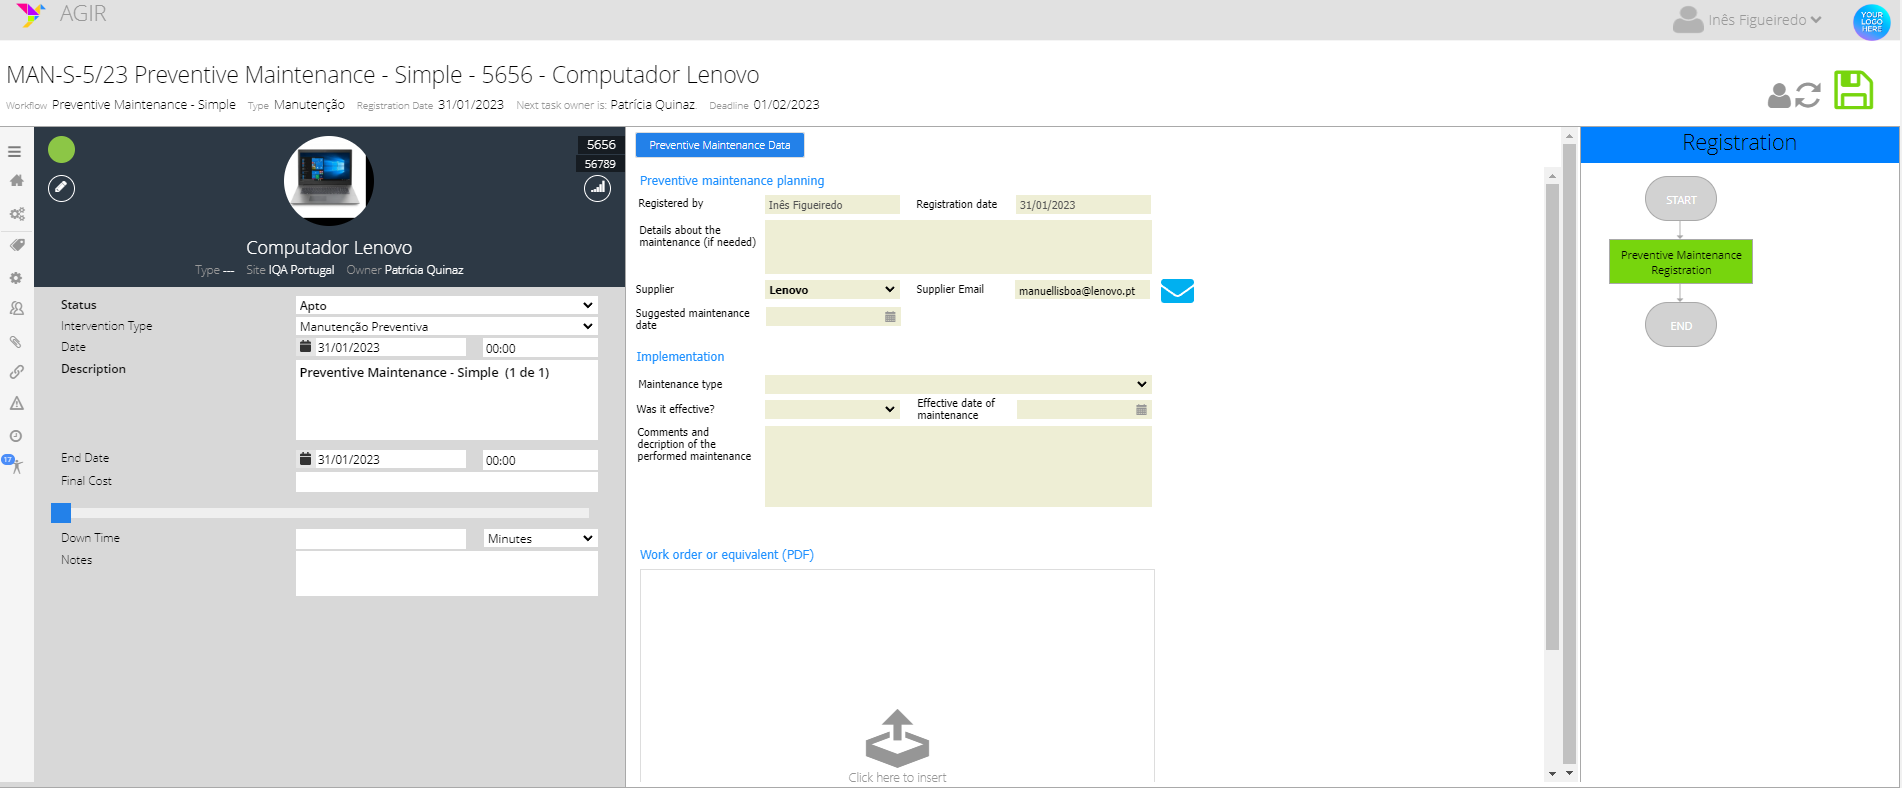Click the form panel vertical scrollbar

click(x=1552, y=416)
